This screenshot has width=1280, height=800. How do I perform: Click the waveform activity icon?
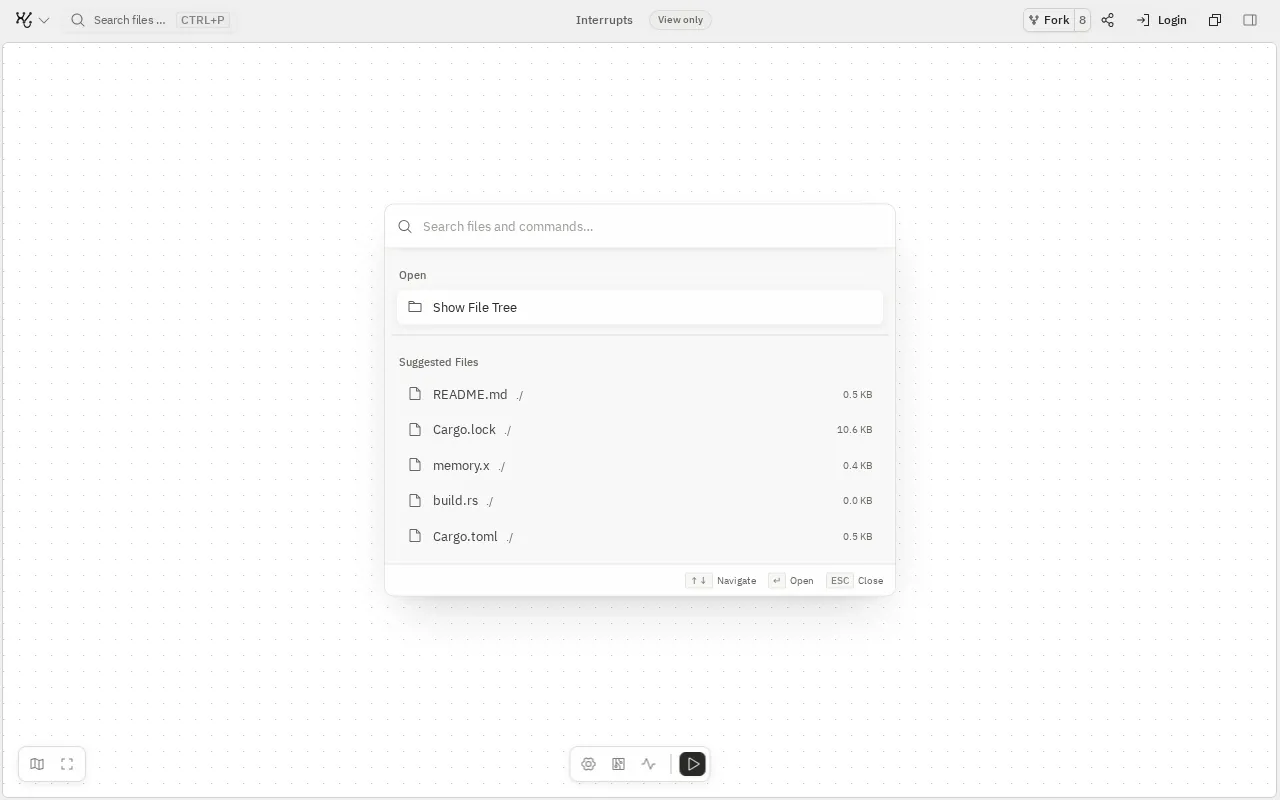coord(648,764)
